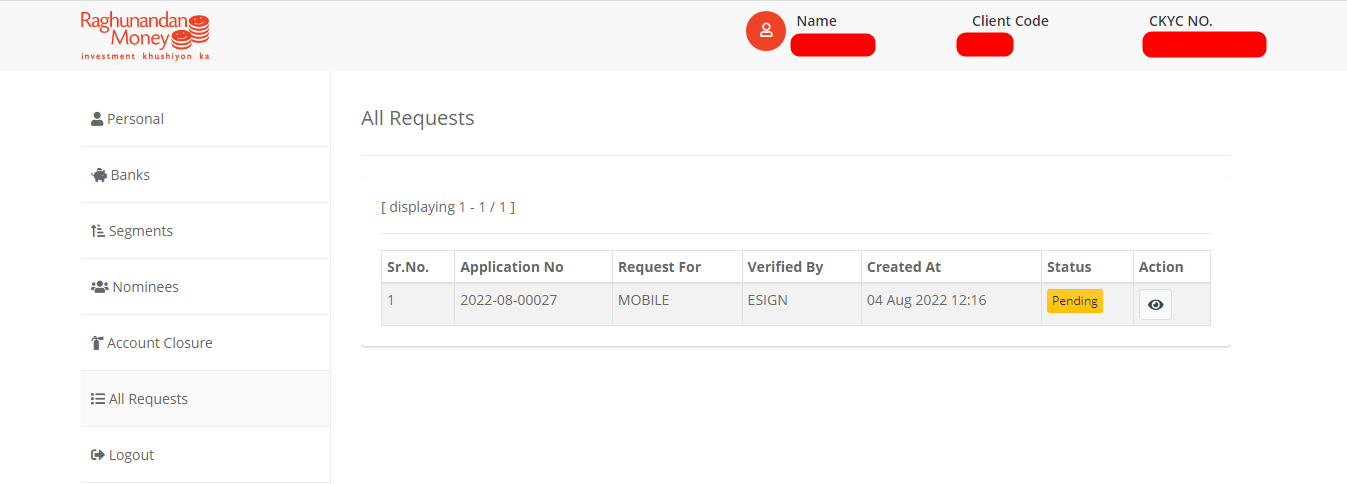1347x484 pixels.
Task: Click the person icon next to Personal
Action: 97,119
